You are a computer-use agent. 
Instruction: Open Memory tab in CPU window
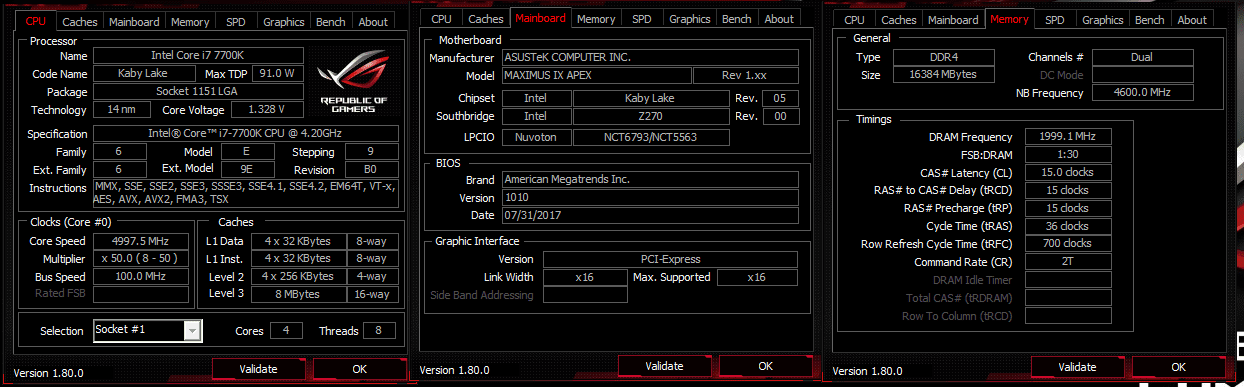click(x=190, y=21)
